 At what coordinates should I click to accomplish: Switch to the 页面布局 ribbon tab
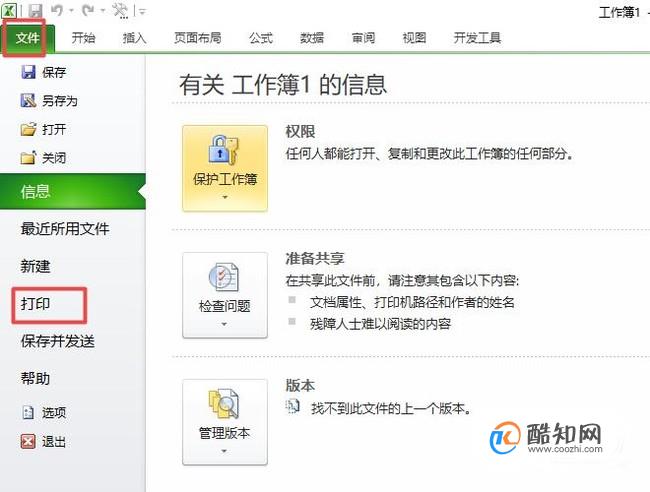(198, 38)
